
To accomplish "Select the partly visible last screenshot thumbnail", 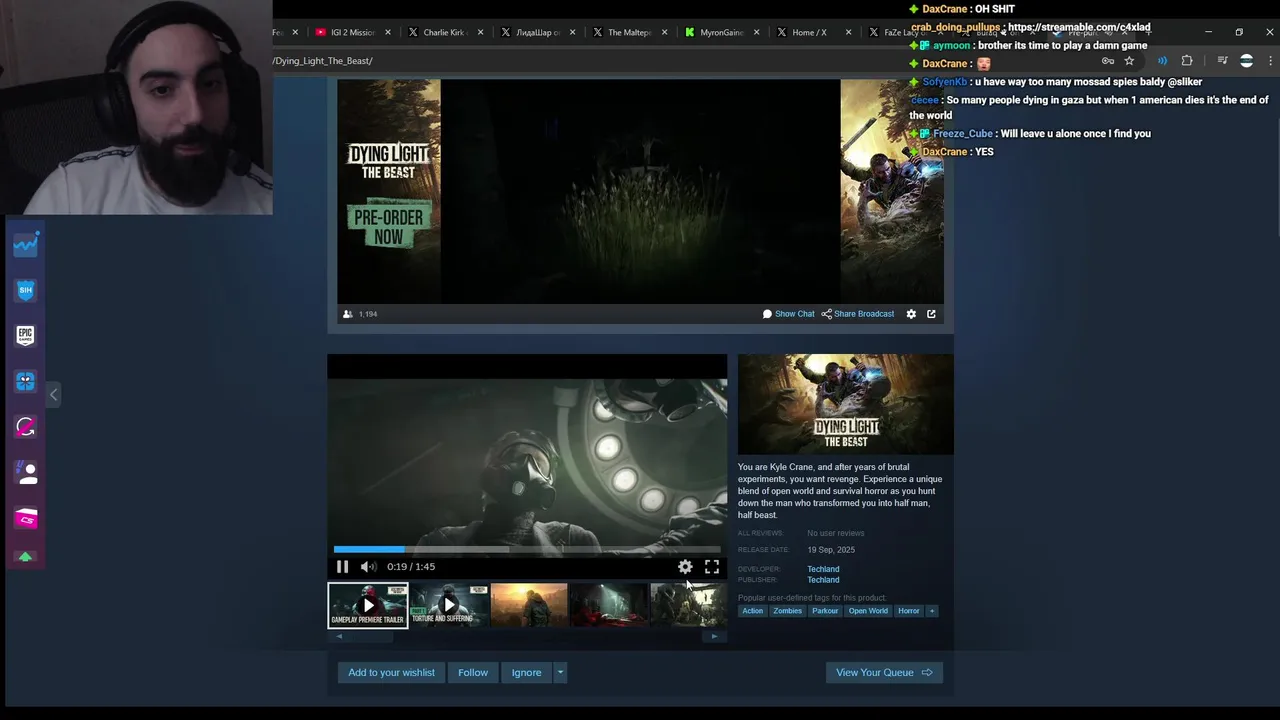I will pos(688,606).
